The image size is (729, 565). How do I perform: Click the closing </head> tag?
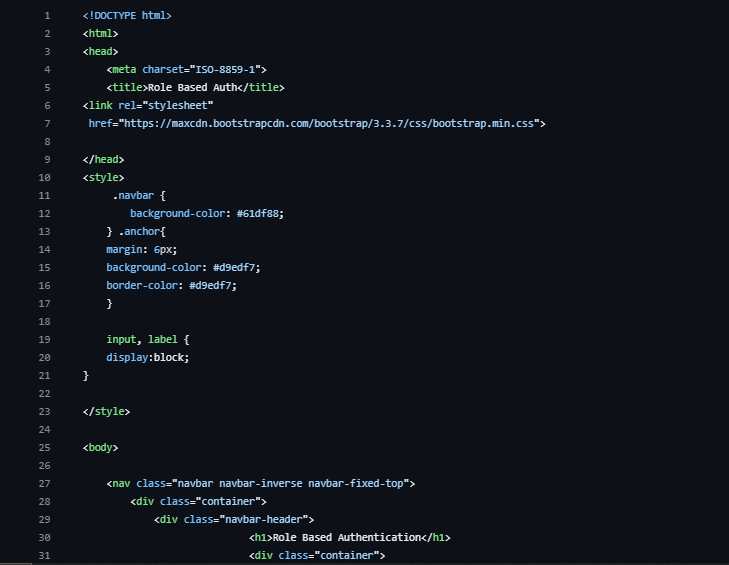pyautogui.click(x=103, y=160)
